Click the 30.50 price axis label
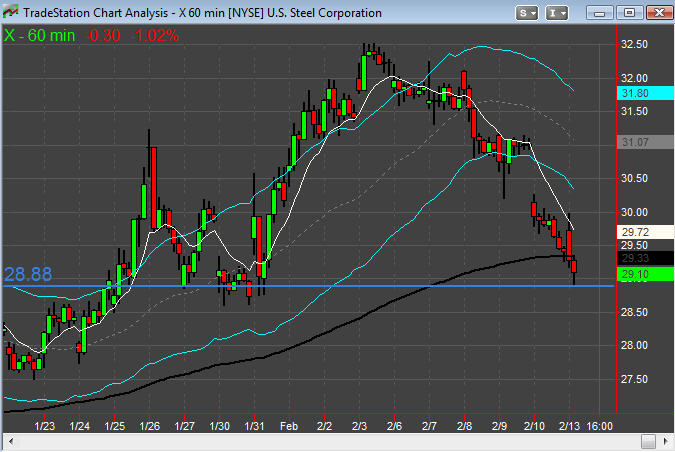The height and width of the screenshot is (452, 675). (634, 178)
